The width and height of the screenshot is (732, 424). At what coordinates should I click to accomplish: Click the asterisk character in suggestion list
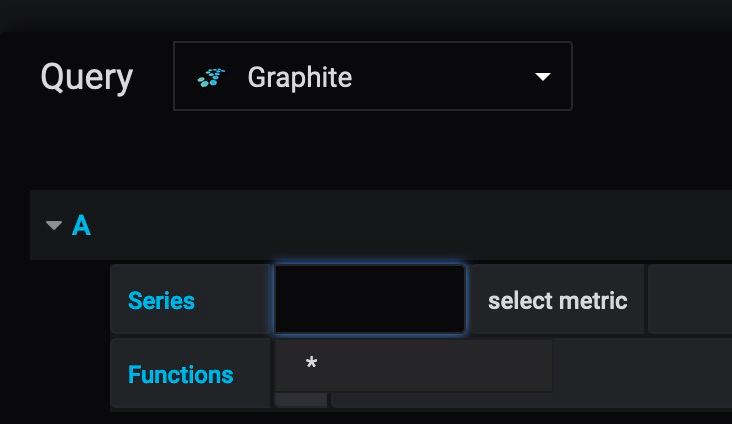point(311,363)
